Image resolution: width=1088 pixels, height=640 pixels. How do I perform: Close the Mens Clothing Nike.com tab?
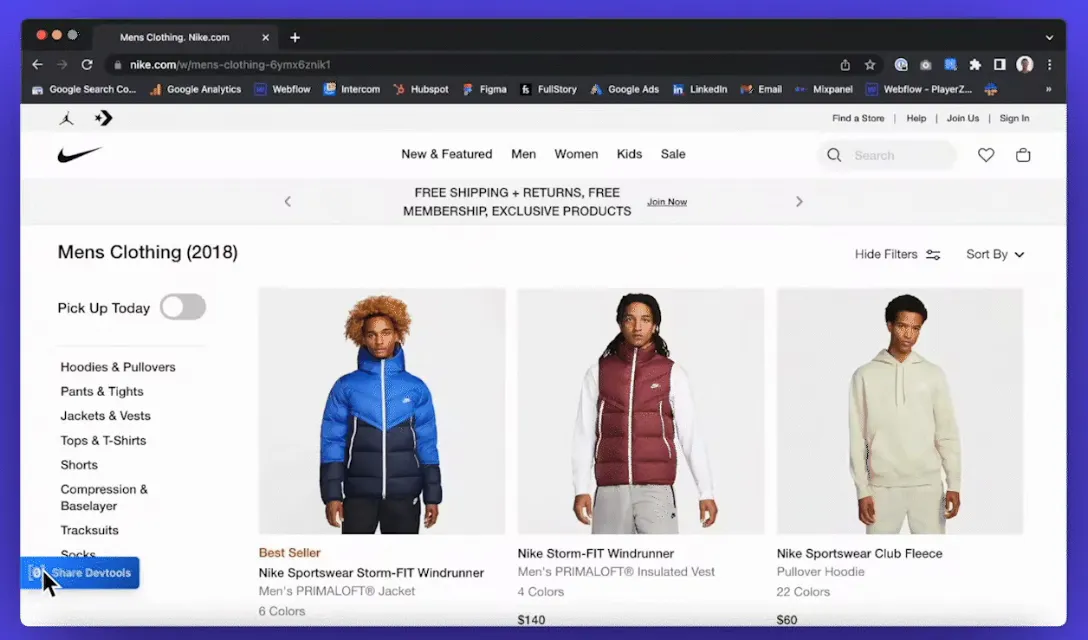tap(265, 37)
